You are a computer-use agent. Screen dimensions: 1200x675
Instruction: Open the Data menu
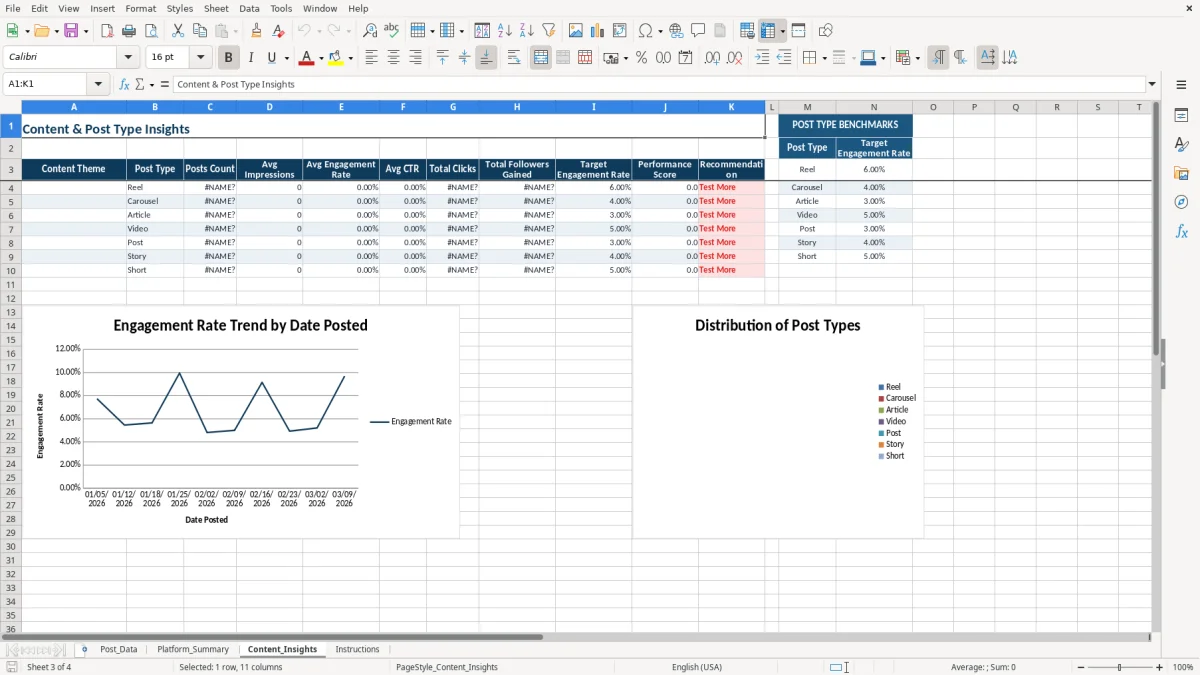point(249,8)
